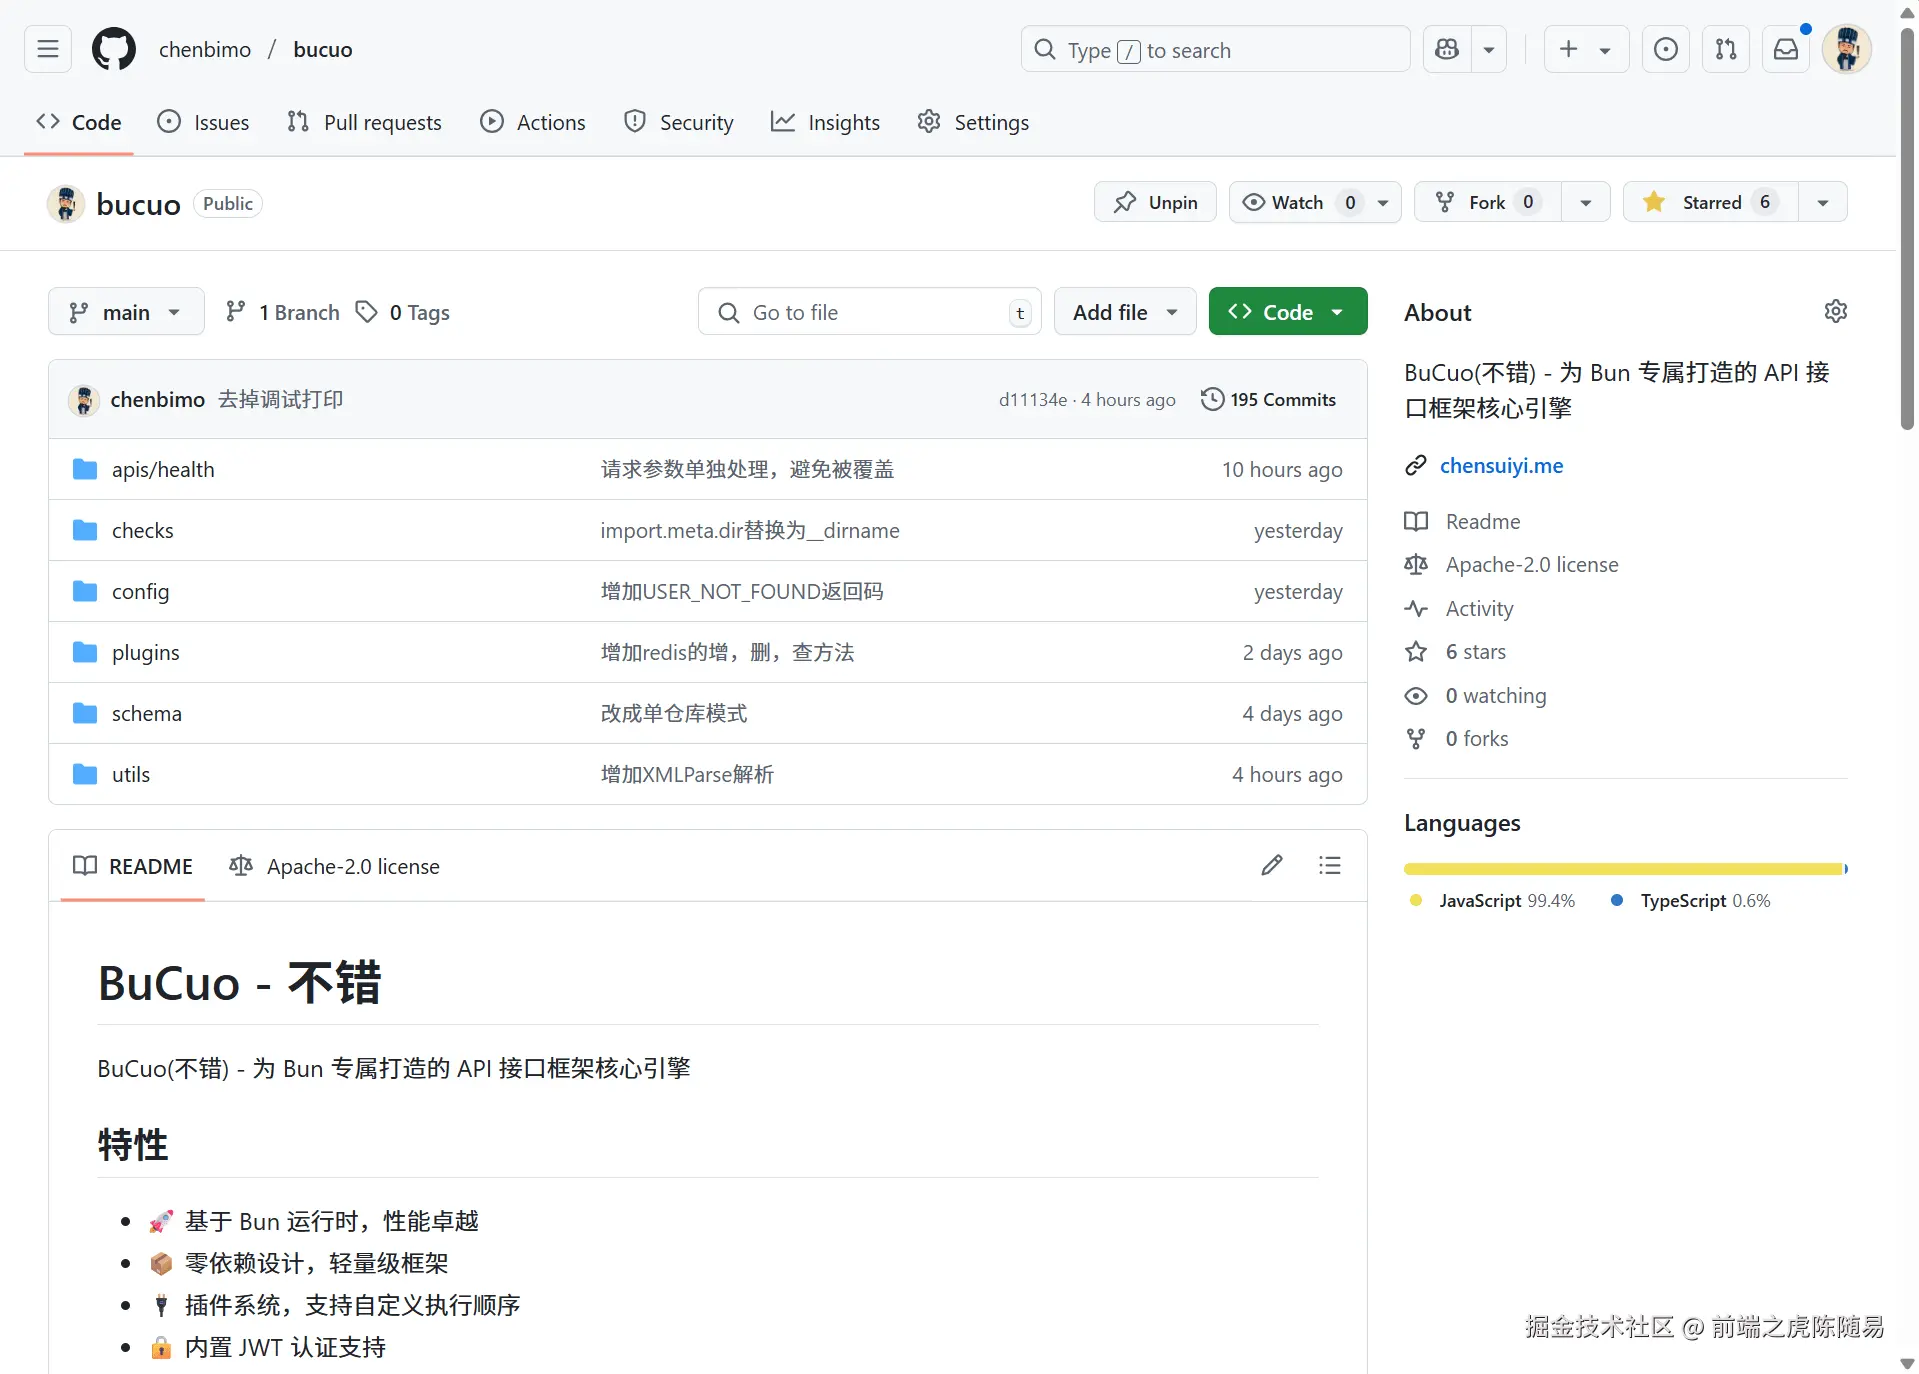Screen dimensions: 1919x1374
Task: Open the main branch selector dropdown
Action: [126, 312]
